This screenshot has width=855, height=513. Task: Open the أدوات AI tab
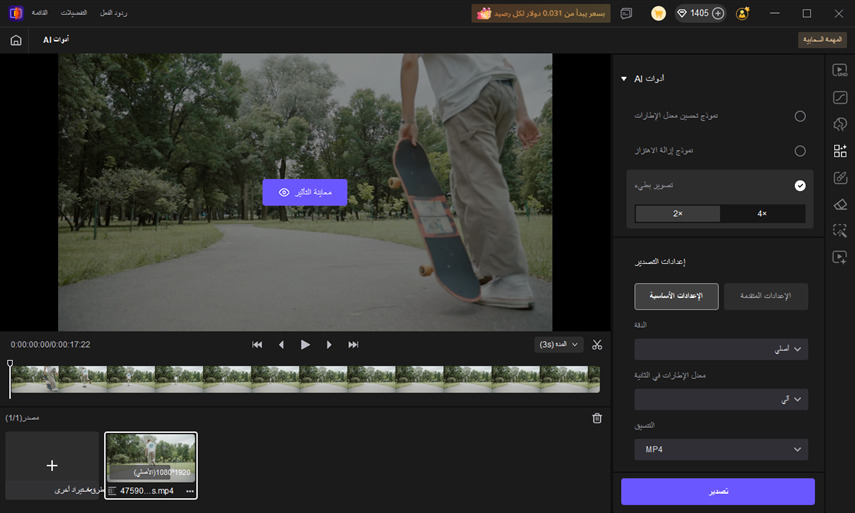pyautogui.click(x=56, y=40)
